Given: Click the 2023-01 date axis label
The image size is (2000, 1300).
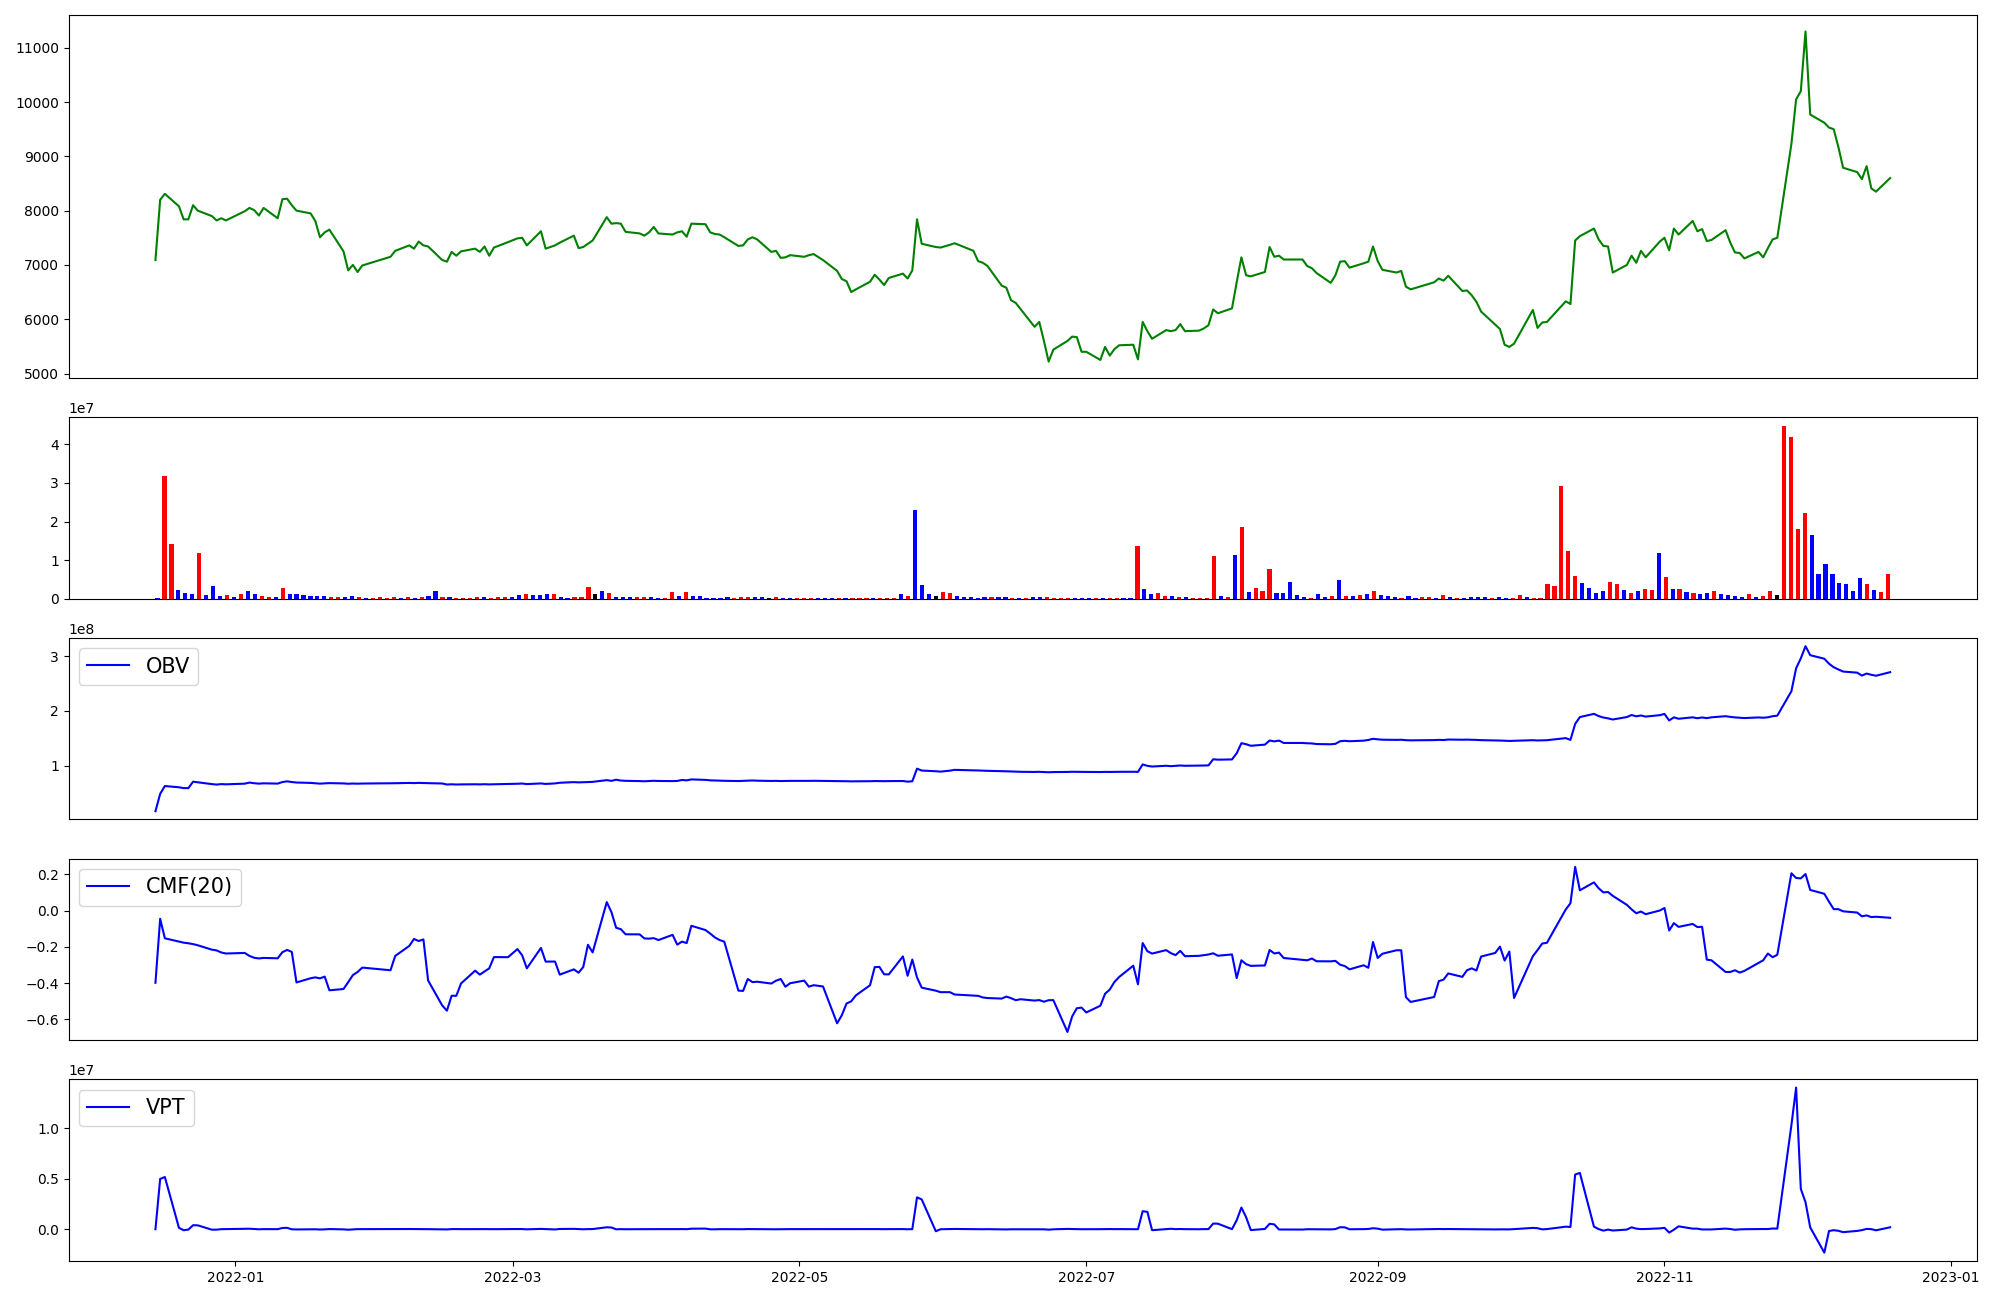Looking at the screenshot, I should 1951,1277.
